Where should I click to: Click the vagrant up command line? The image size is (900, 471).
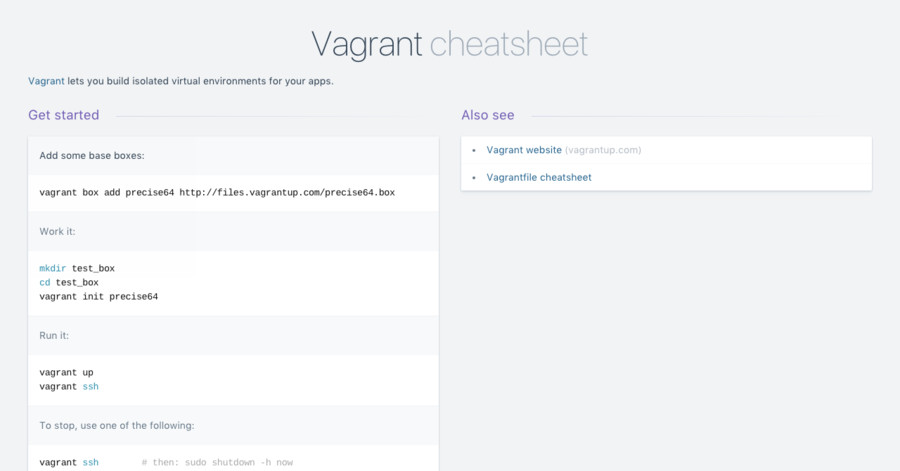[x=66, y=372]
